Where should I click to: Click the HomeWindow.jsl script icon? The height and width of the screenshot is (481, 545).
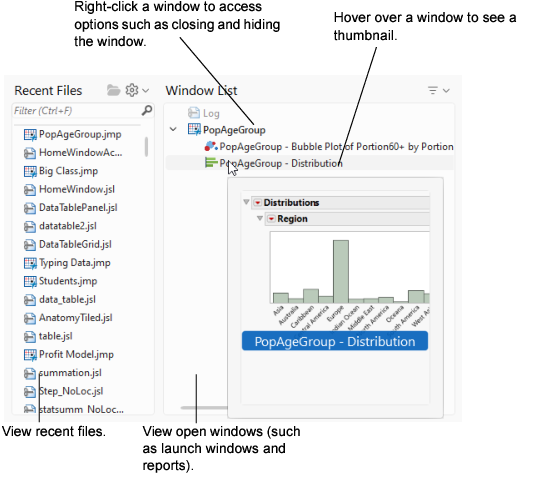coord(30,190)
